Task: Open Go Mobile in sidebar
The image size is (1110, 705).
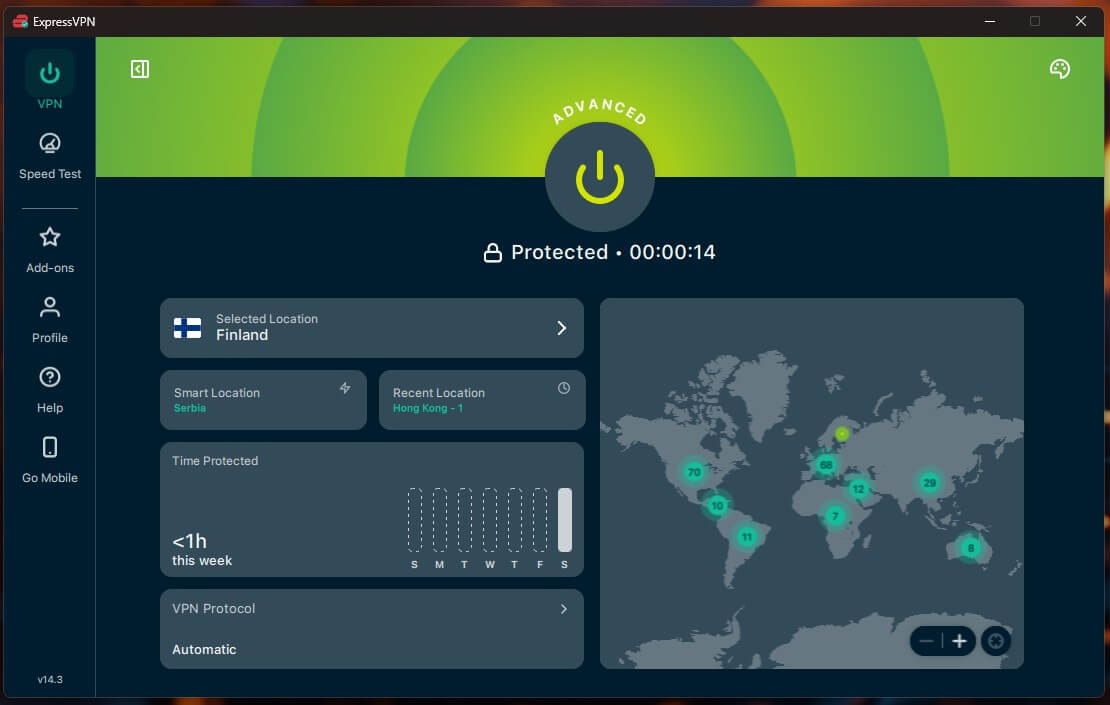Action: pos(50,461)
